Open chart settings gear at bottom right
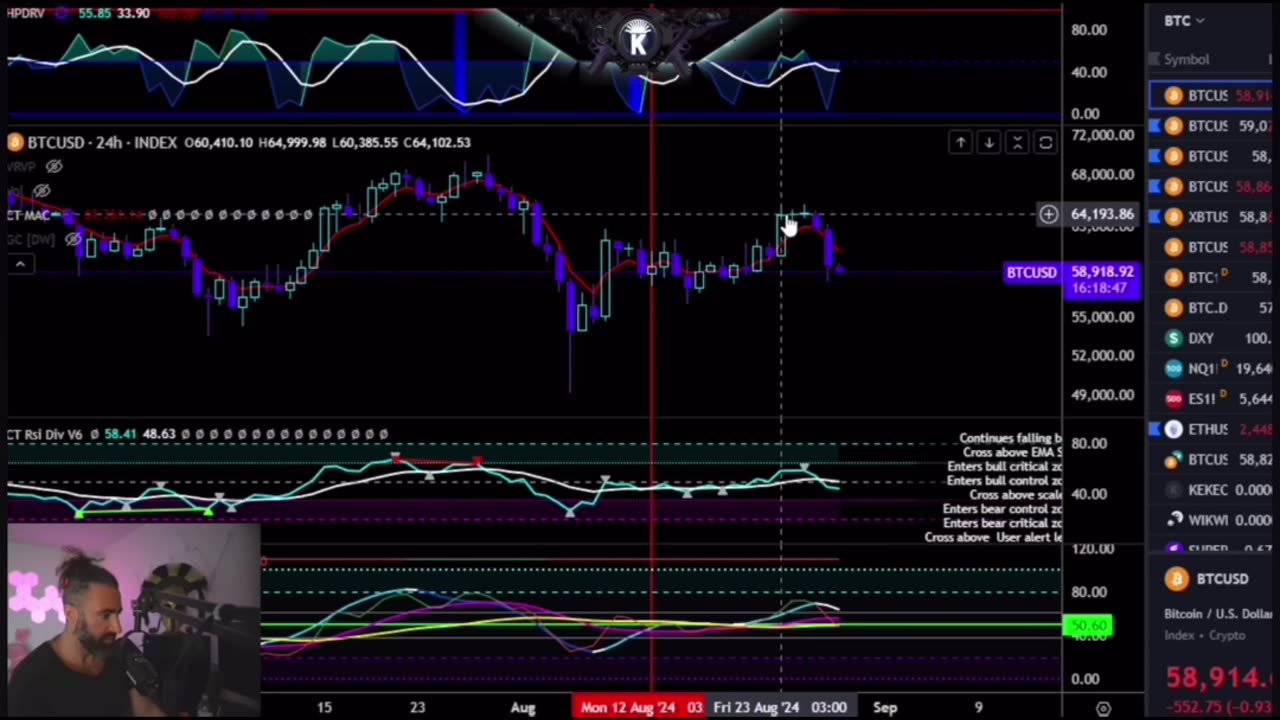The image size is (1280, 720). tap(1103, 708)
